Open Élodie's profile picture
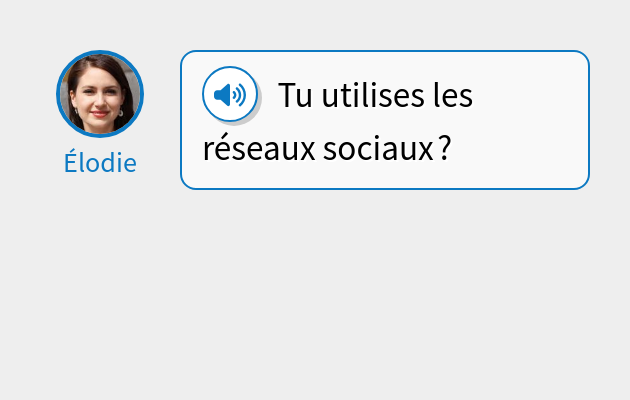This screenshot has height=400, width=630. pos(100,94)
